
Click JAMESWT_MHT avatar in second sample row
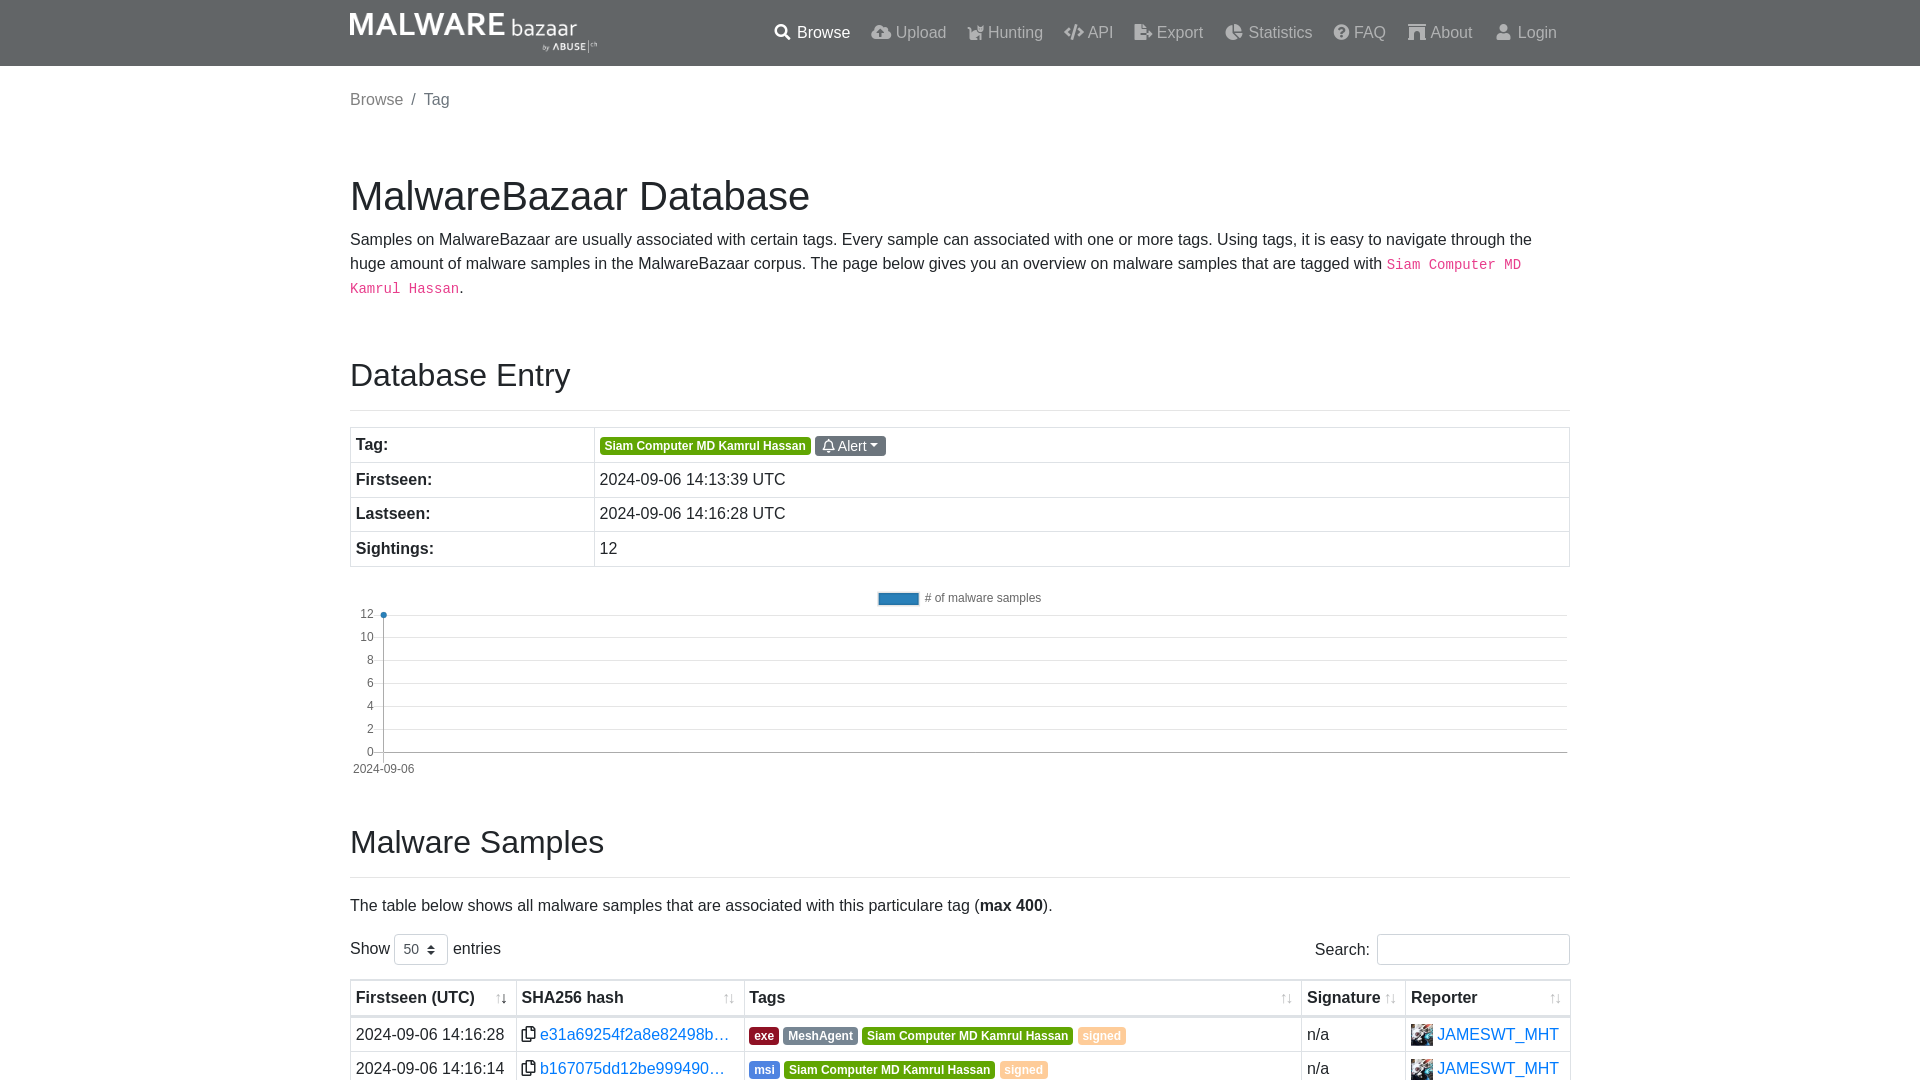point(1422,1069)
